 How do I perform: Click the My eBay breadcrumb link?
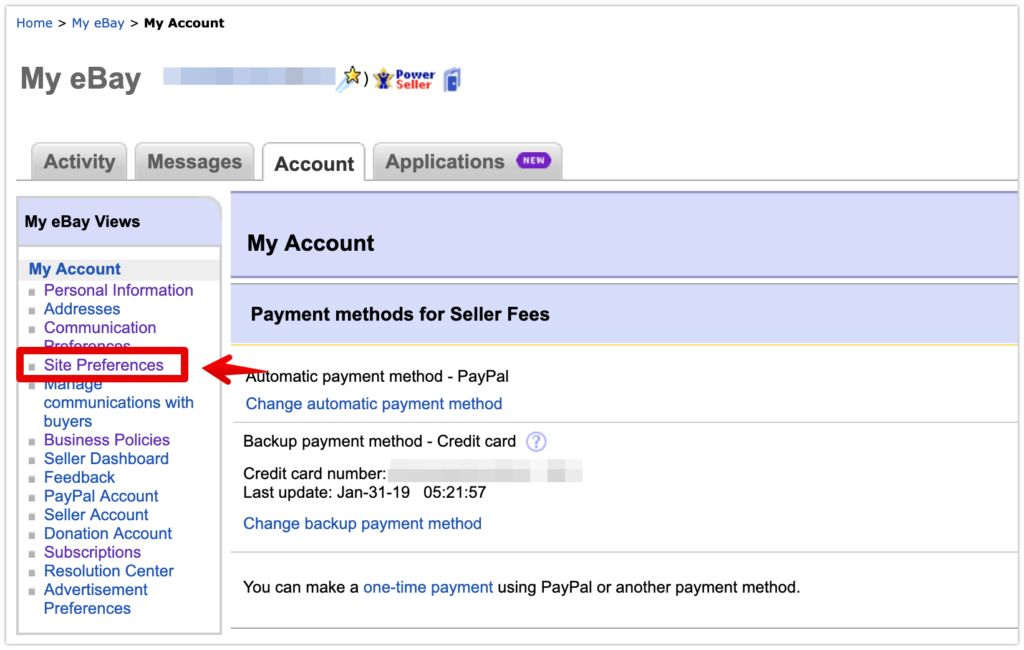(x=98, y=23)
